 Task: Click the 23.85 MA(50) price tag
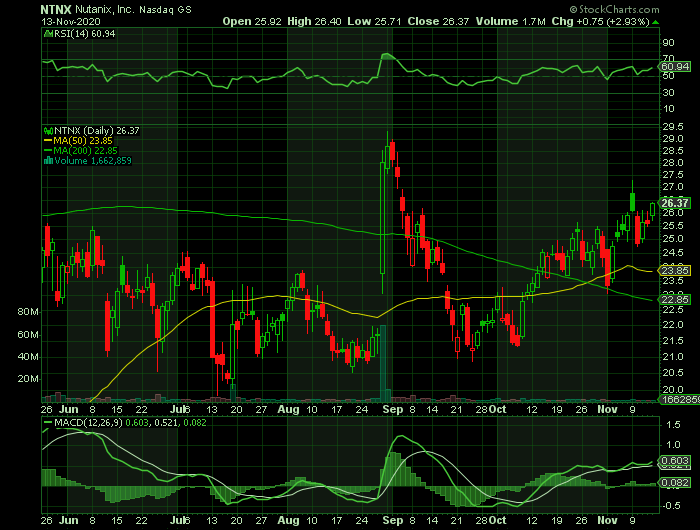pyautogui.click(x=675, y=271)
